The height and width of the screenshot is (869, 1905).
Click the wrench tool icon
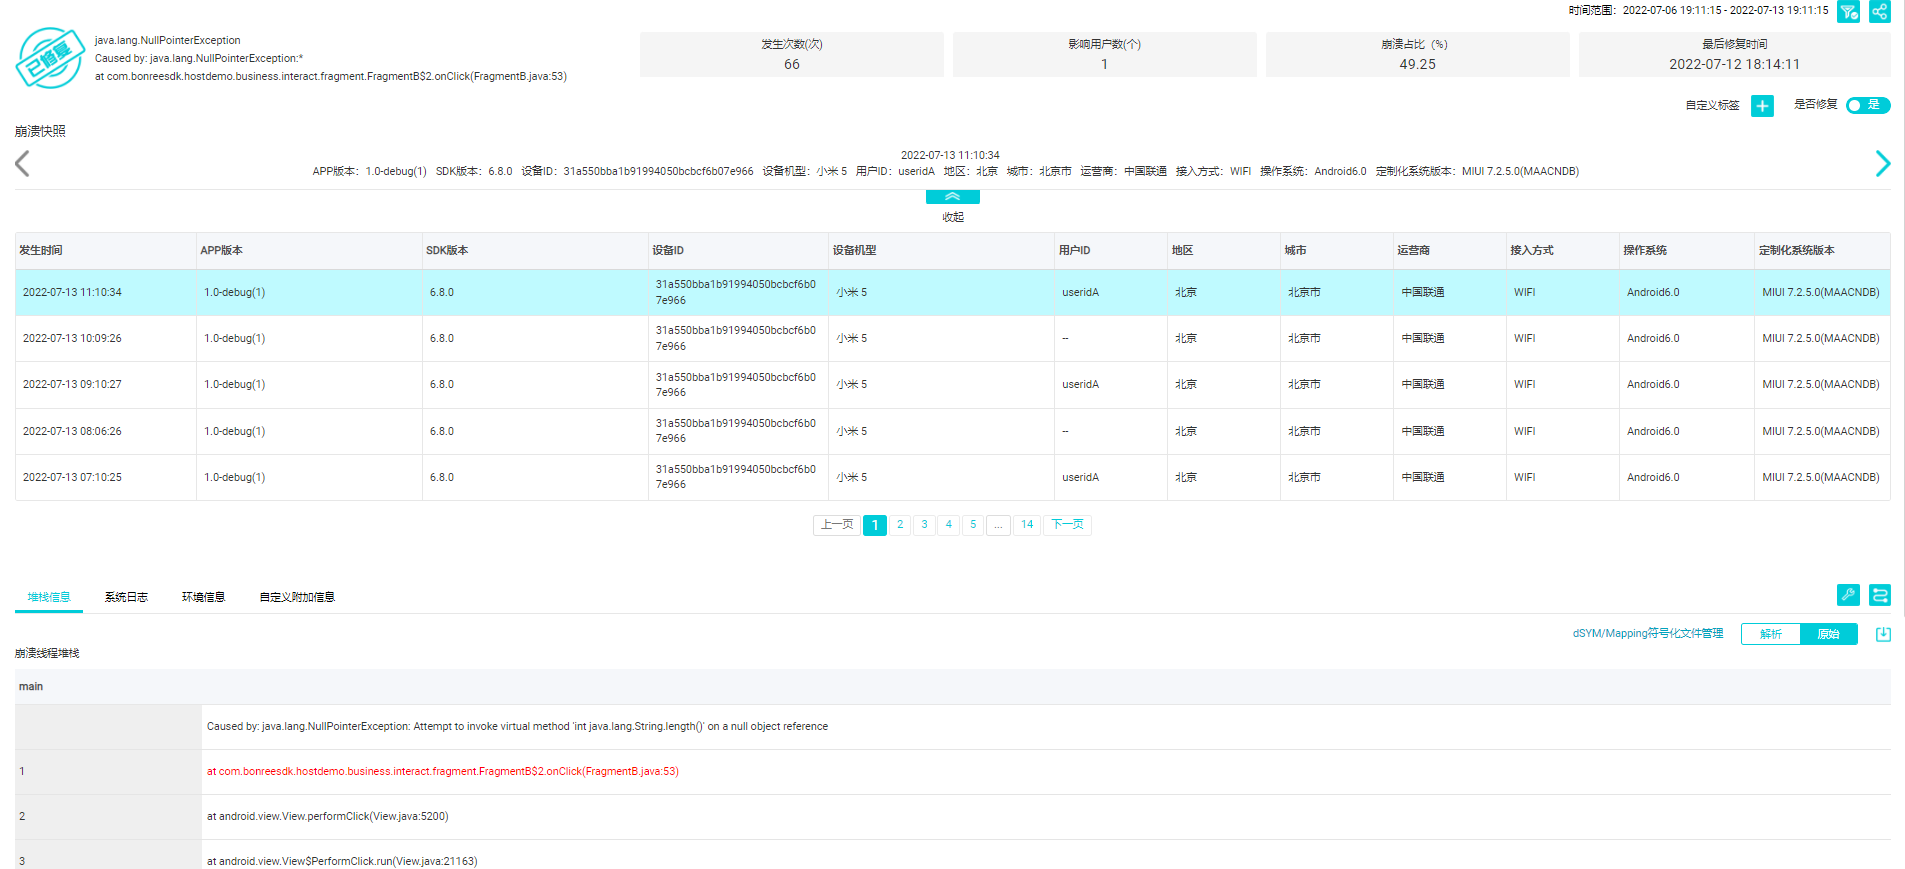coord(1848,595)
